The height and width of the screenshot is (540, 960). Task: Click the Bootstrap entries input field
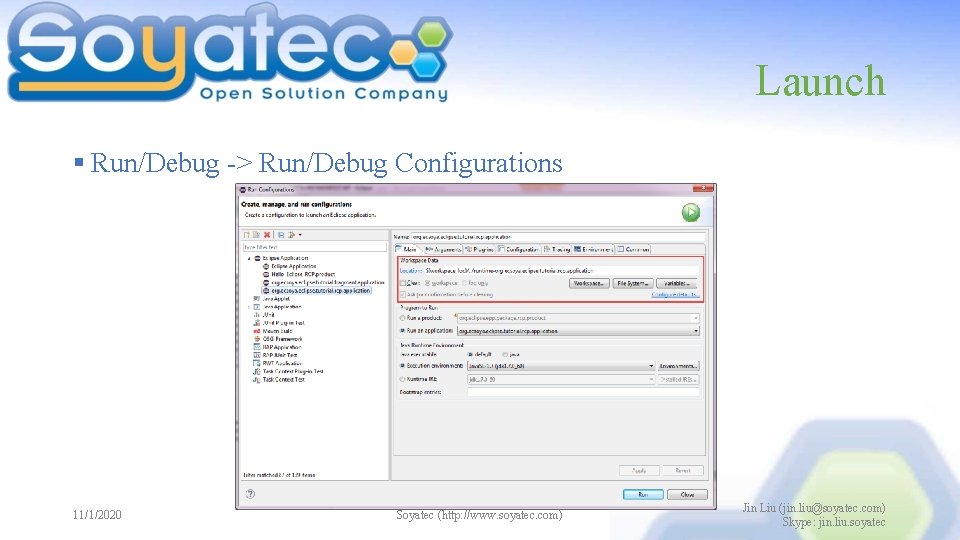(583, 392)
